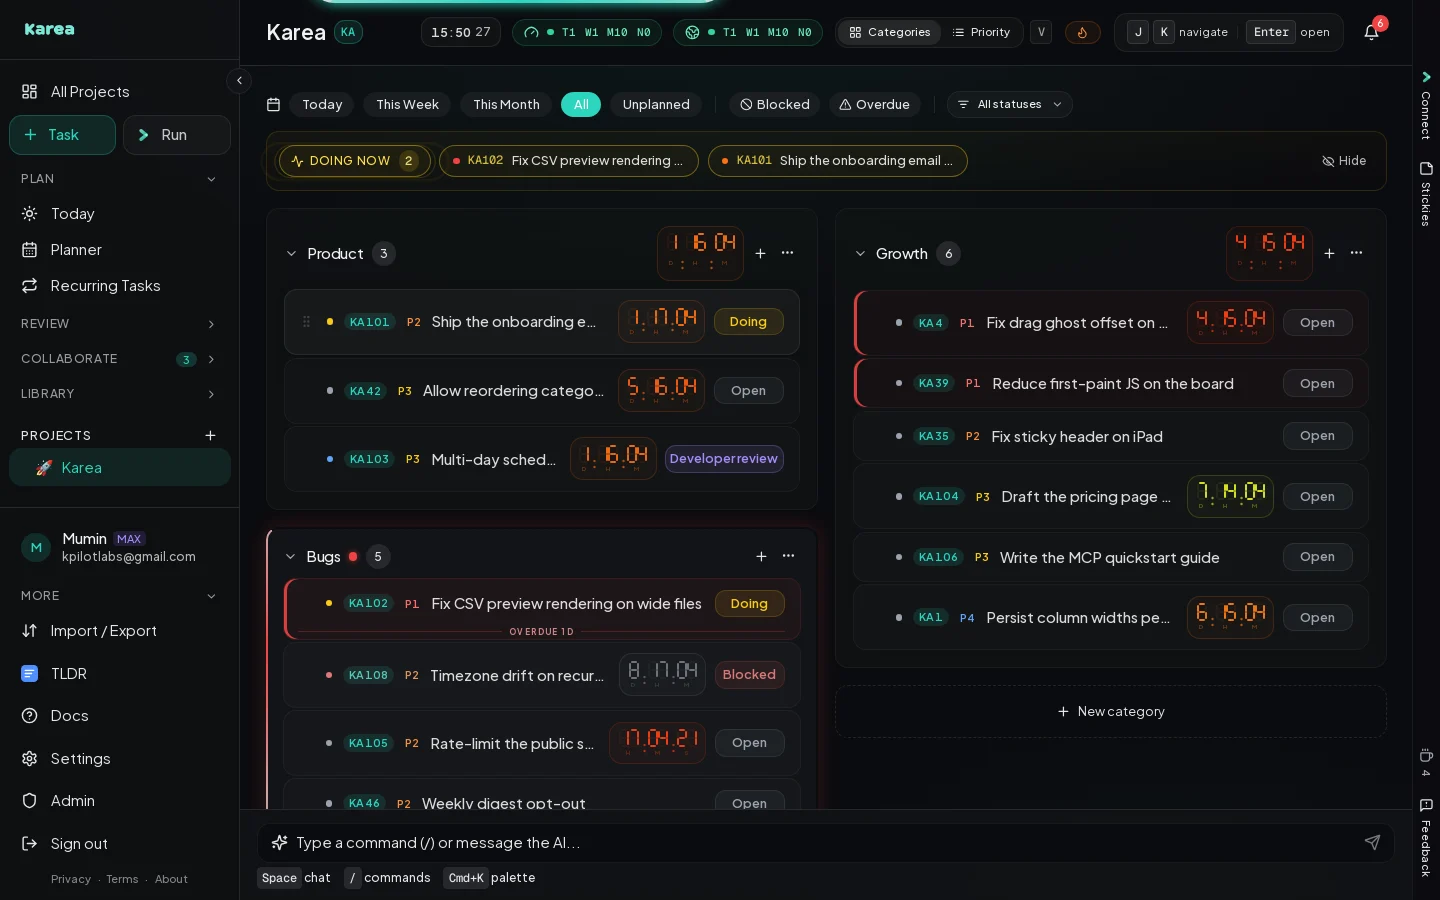Toggle the Unplanned filter
This screenshot has height=900, width=1440.
tap(656, 104)
